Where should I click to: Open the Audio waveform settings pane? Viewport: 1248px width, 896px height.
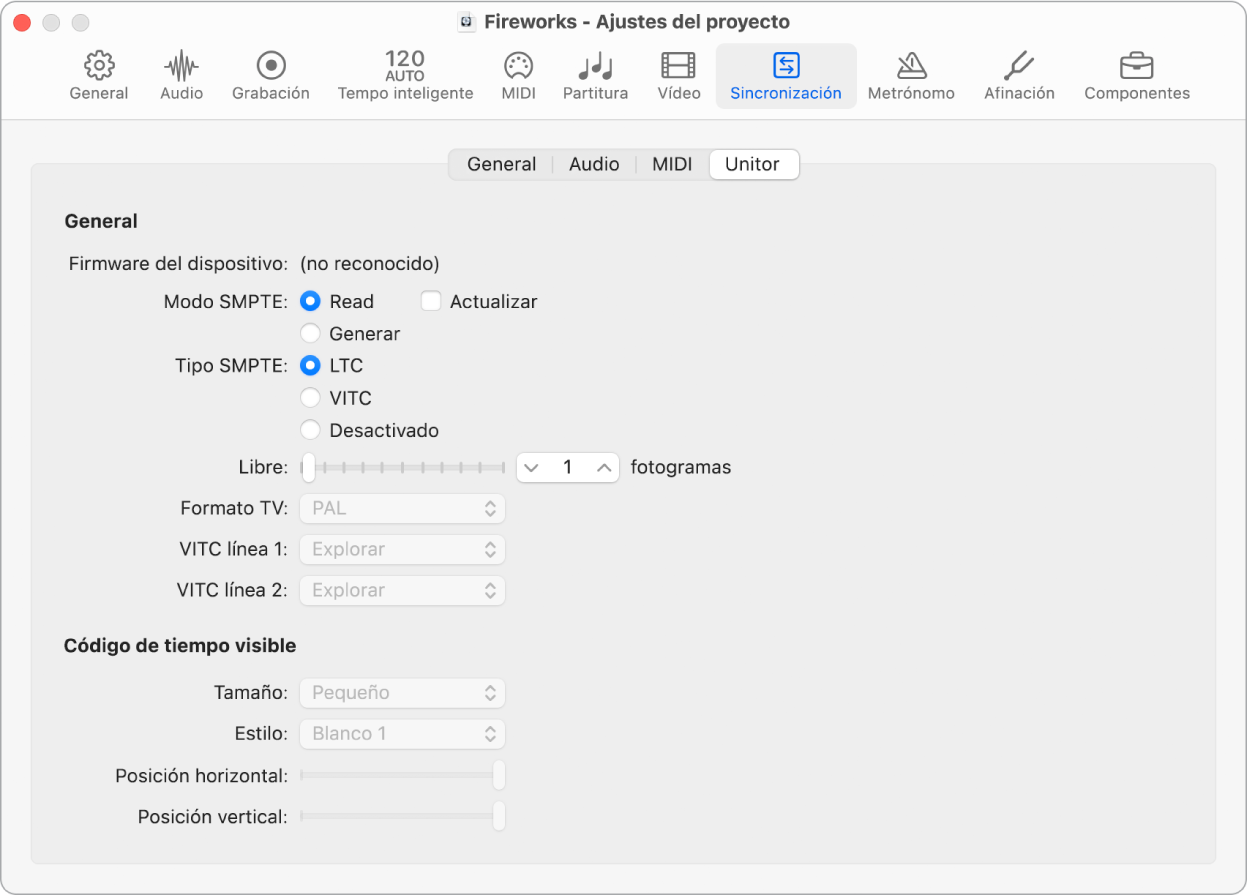pos(181,77)
